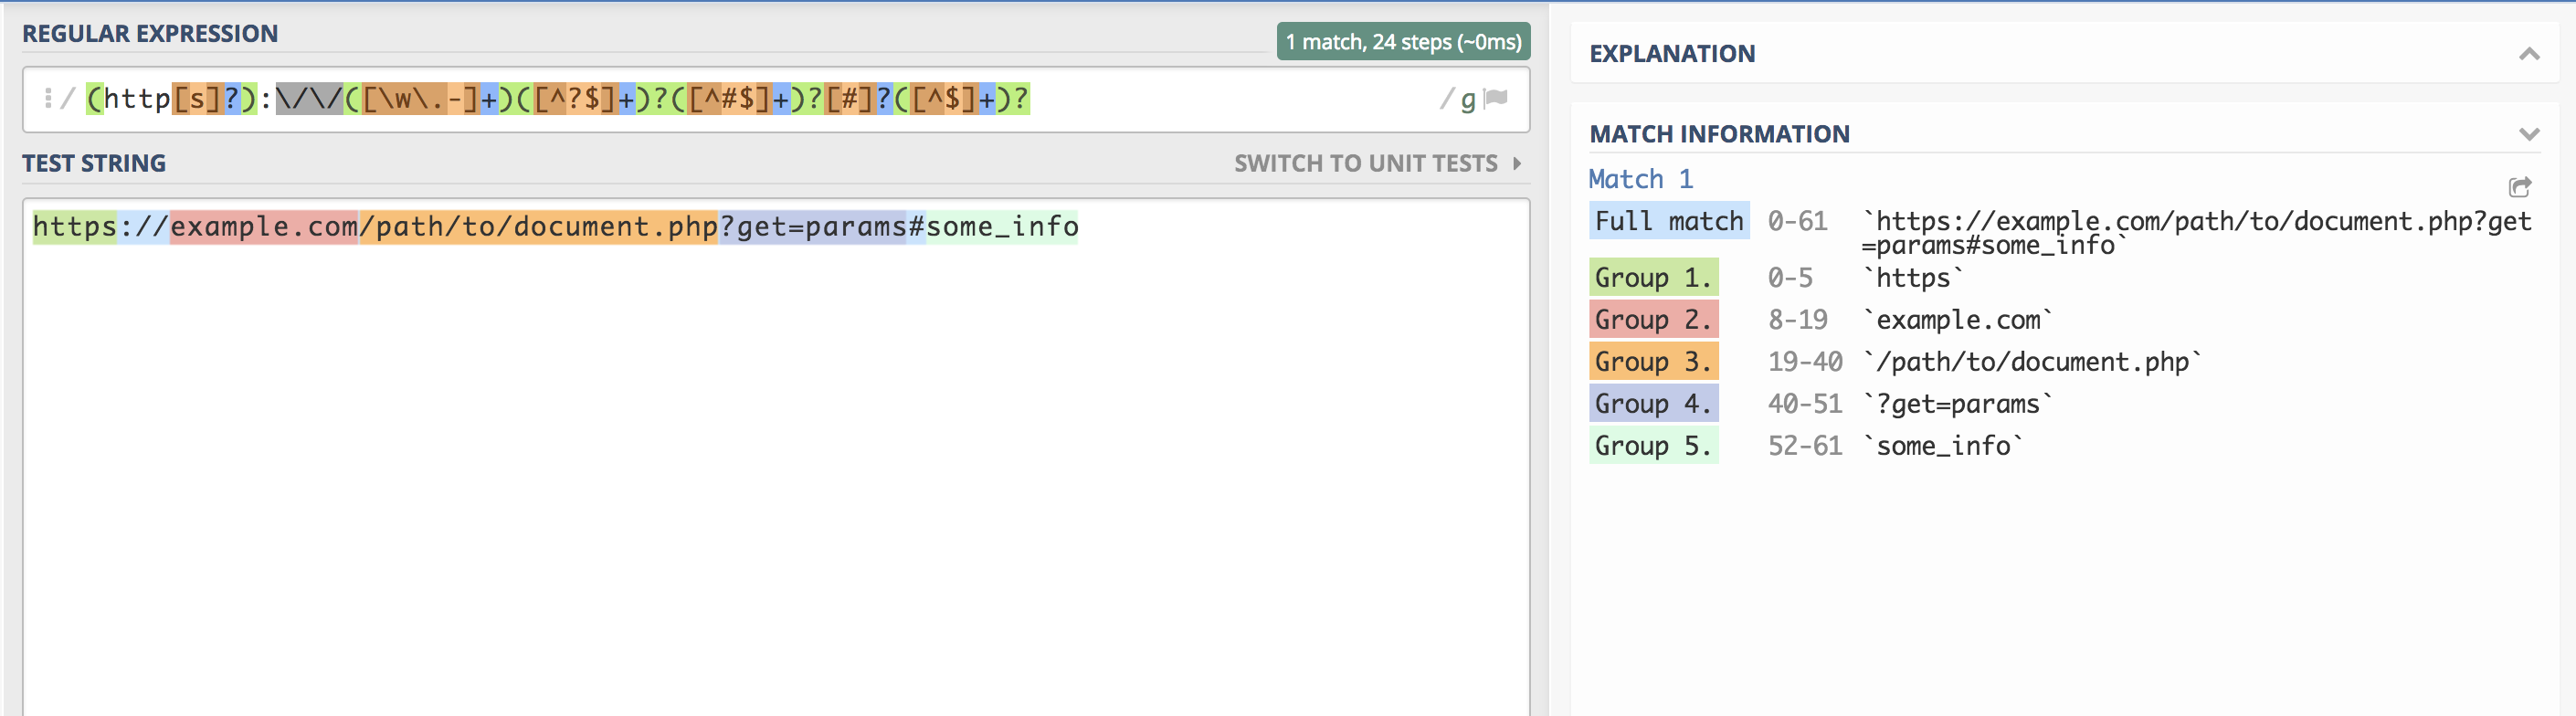Collapse the Match Information panel chevron

click(x=2529, y=134)
